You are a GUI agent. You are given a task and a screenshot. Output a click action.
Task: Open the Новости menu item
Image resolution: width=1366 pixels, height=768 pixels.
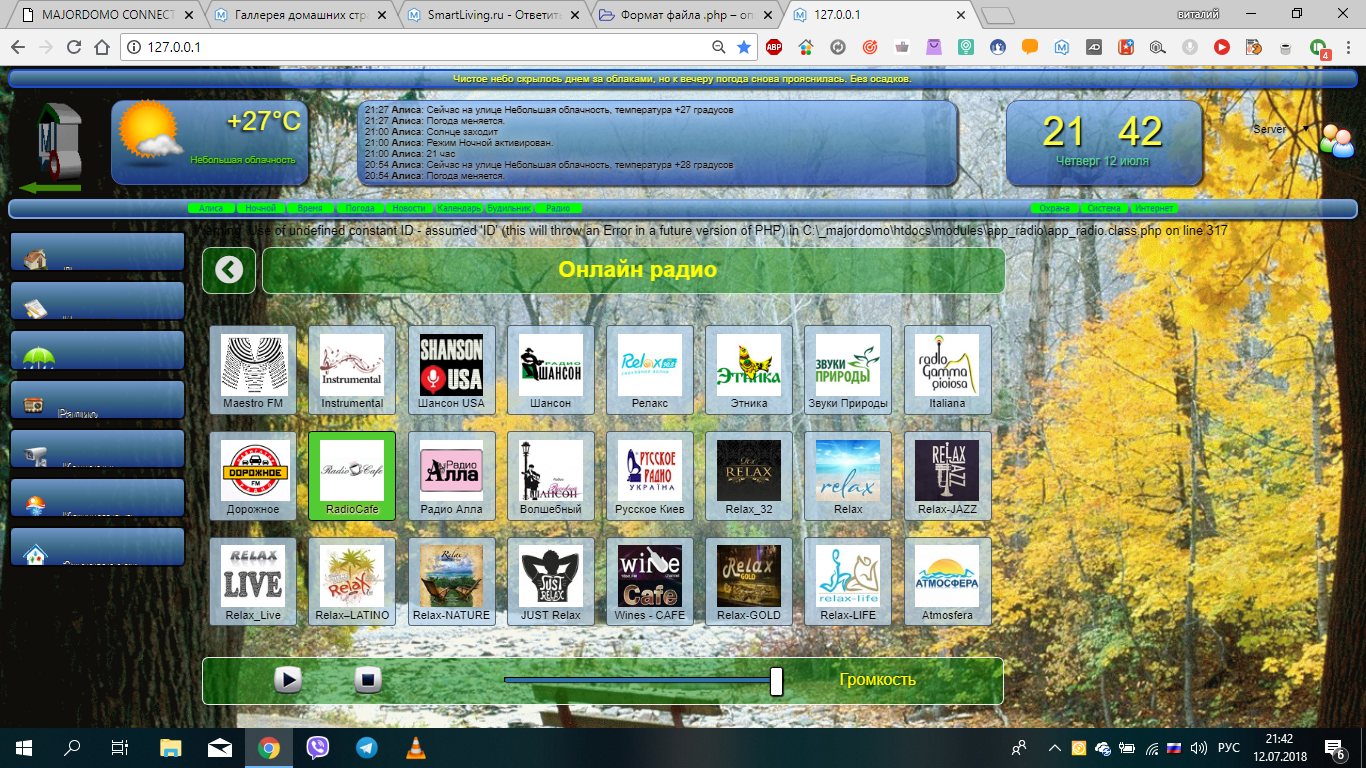tap(410, 208)
